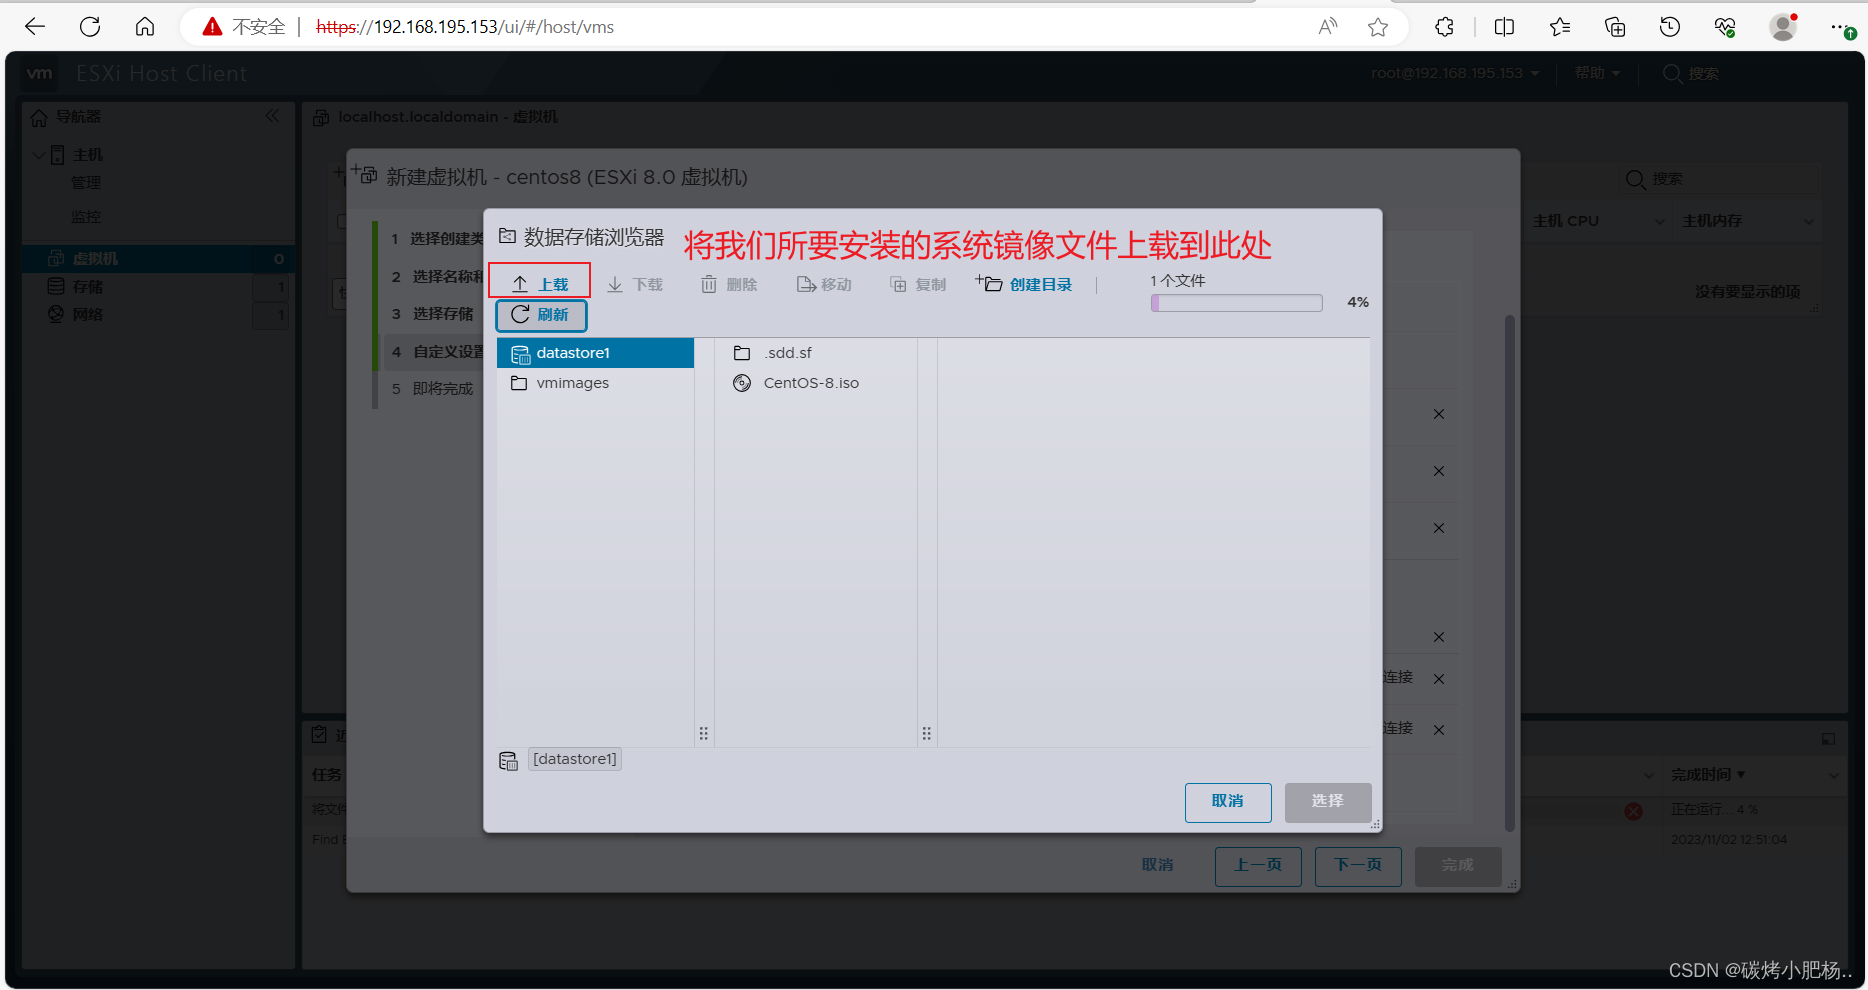The height and width of the screenshot is (990, 1868).
Task: Cancel the running upload task
Action: pyautogui.click(x=1633, y=811)
